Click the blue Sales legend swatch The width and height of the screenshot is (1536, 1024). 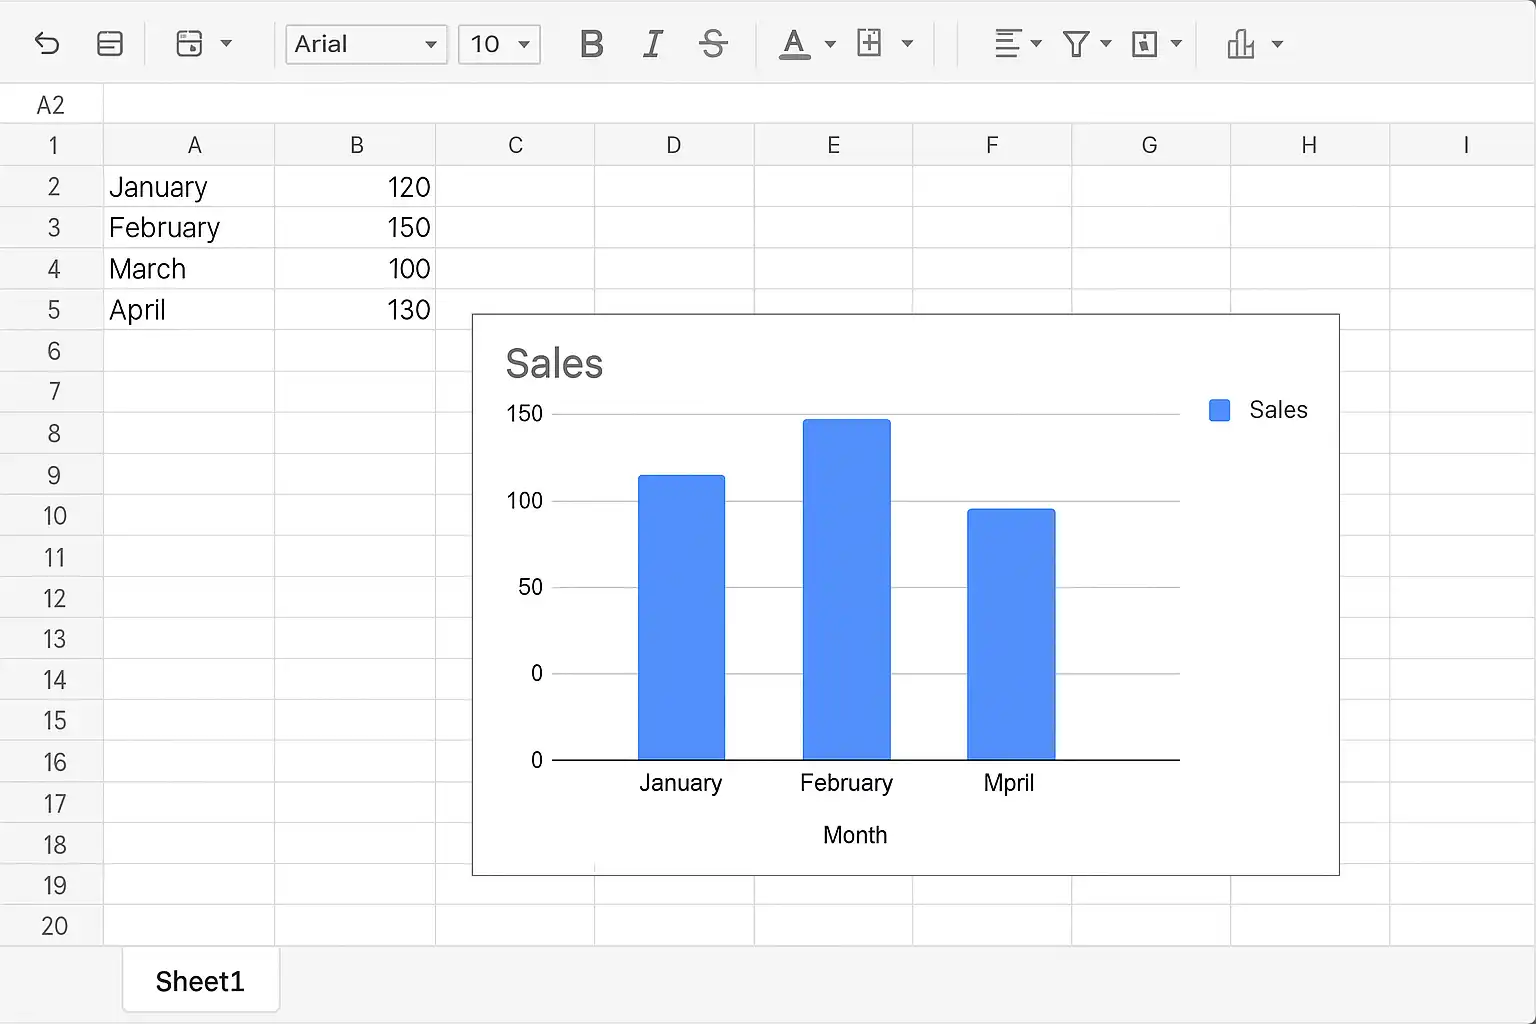click(1219, 410)
